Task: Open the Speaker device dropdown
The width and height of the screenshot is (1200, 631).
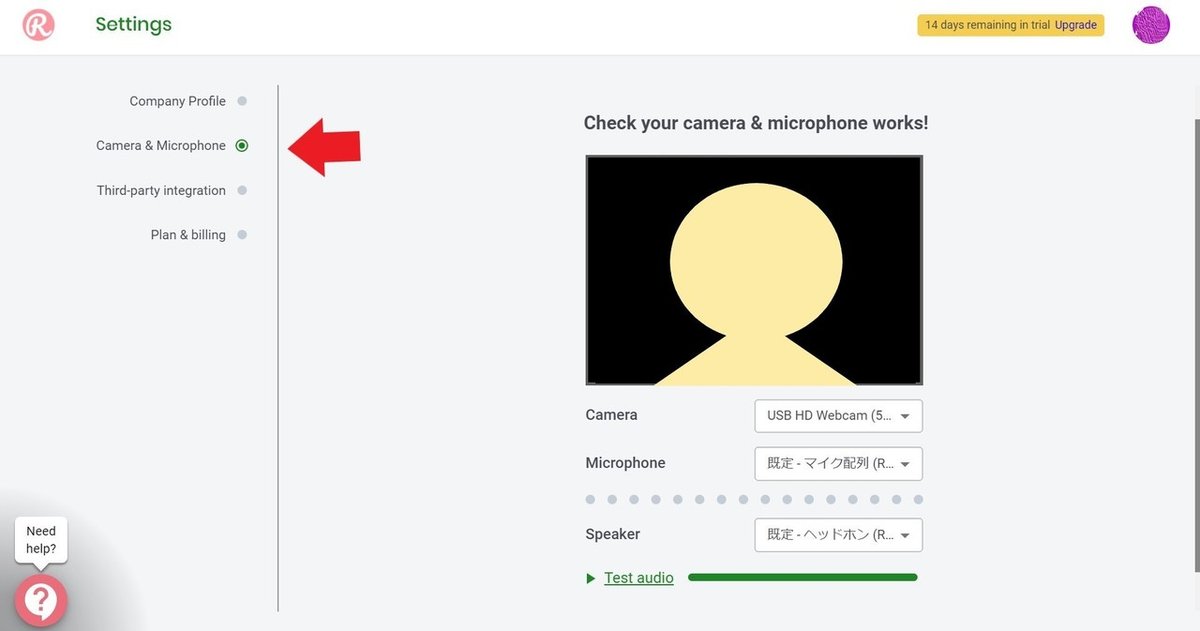Action: point(838,535)
